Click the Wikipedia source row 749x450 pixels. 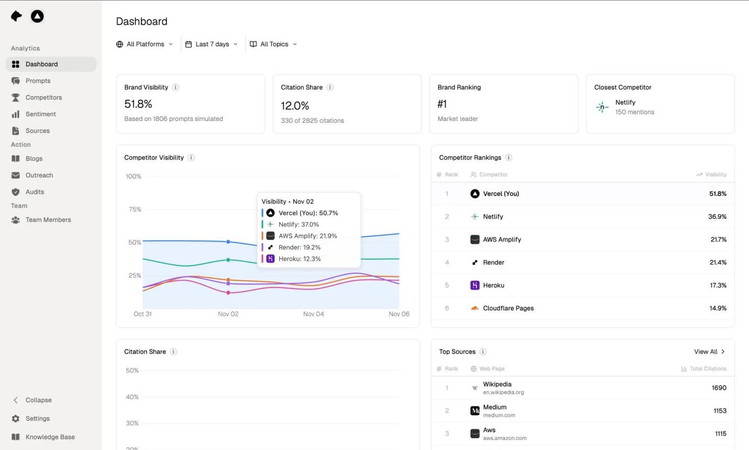click(582, 388)
